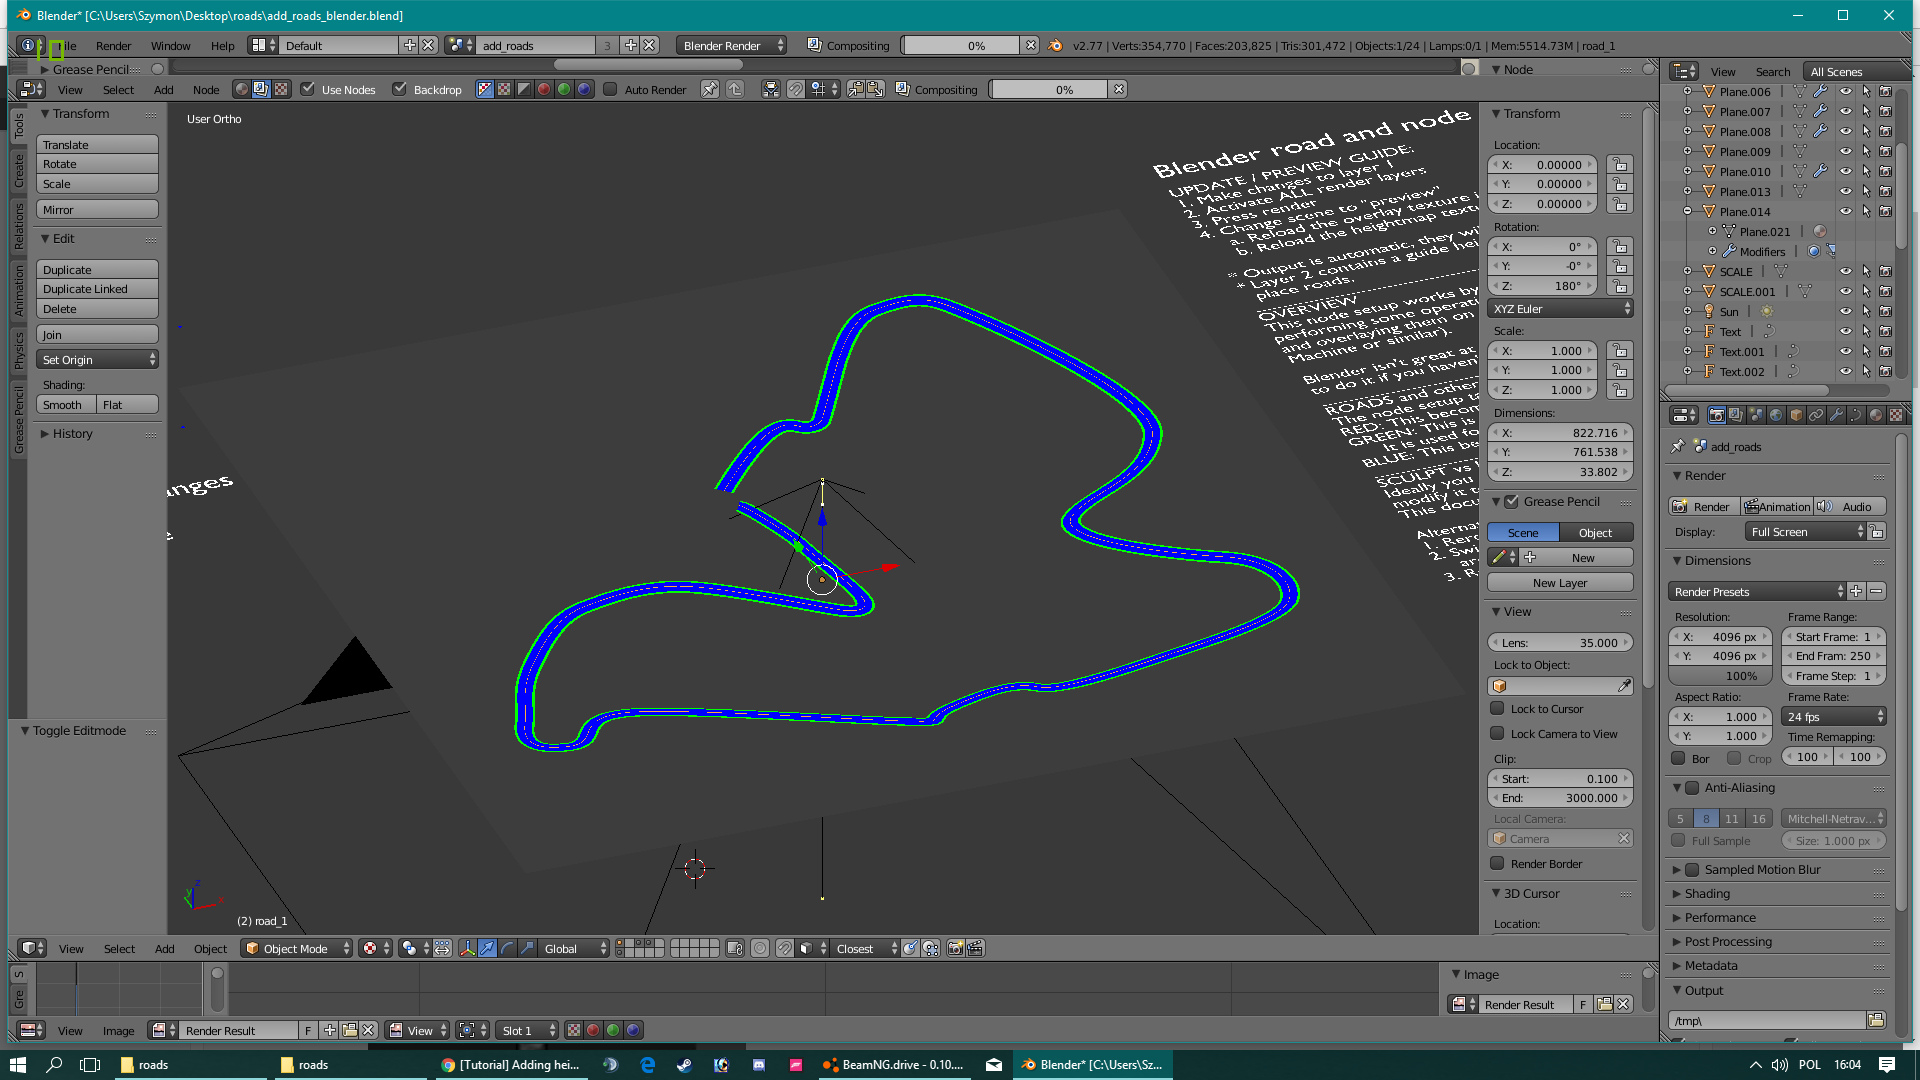
Task: Open the Window menu
Action: pyautogui.click(x=170, y=45)
